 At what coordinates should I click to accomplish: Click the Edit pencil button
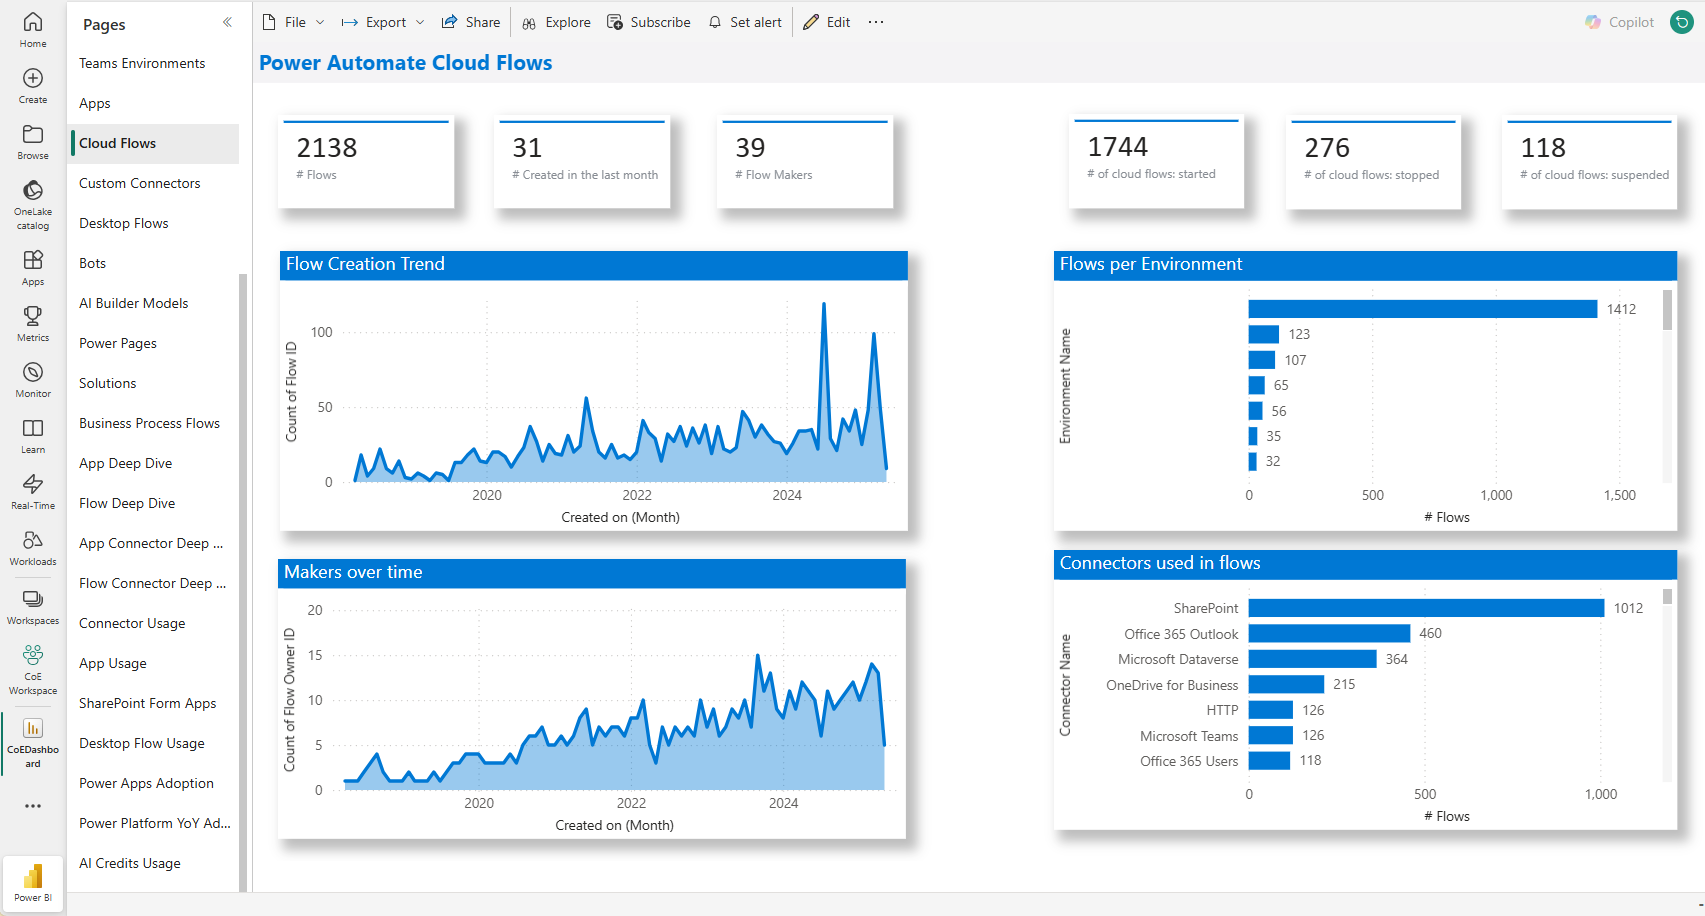[x=827, y=22]
